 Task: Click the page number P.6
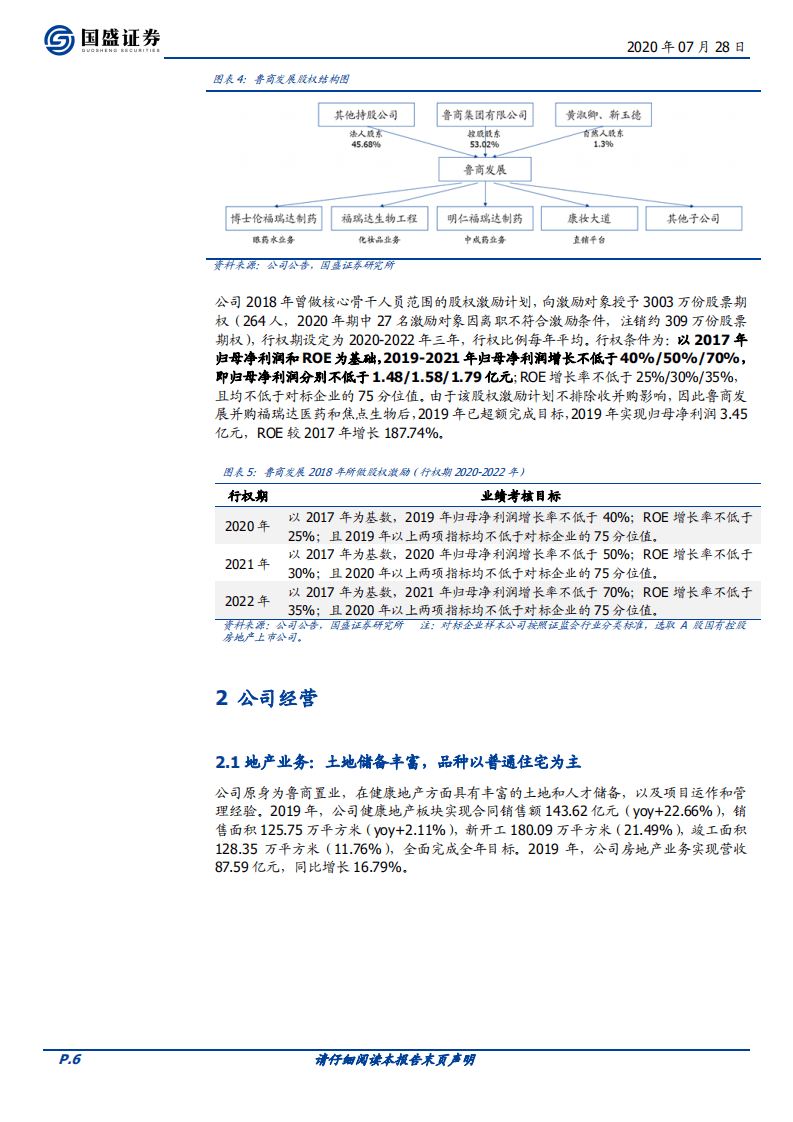click(69, 1059)
